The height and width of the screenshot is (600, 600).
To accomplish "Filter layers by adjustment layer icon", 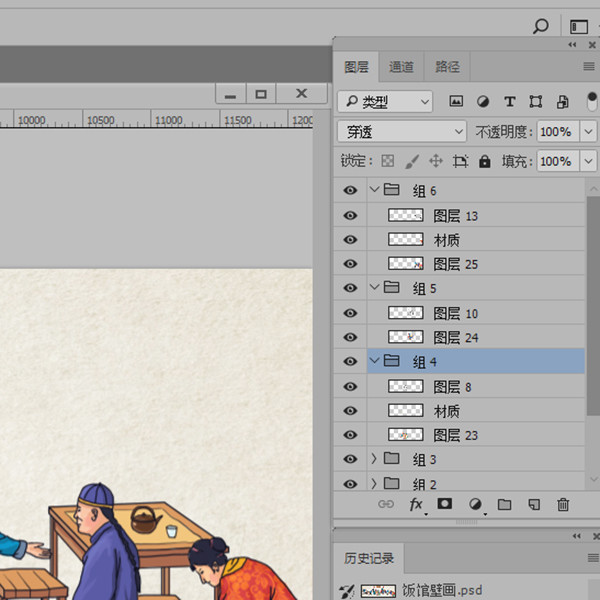I will pyautogui.click(x=483, y=102).
